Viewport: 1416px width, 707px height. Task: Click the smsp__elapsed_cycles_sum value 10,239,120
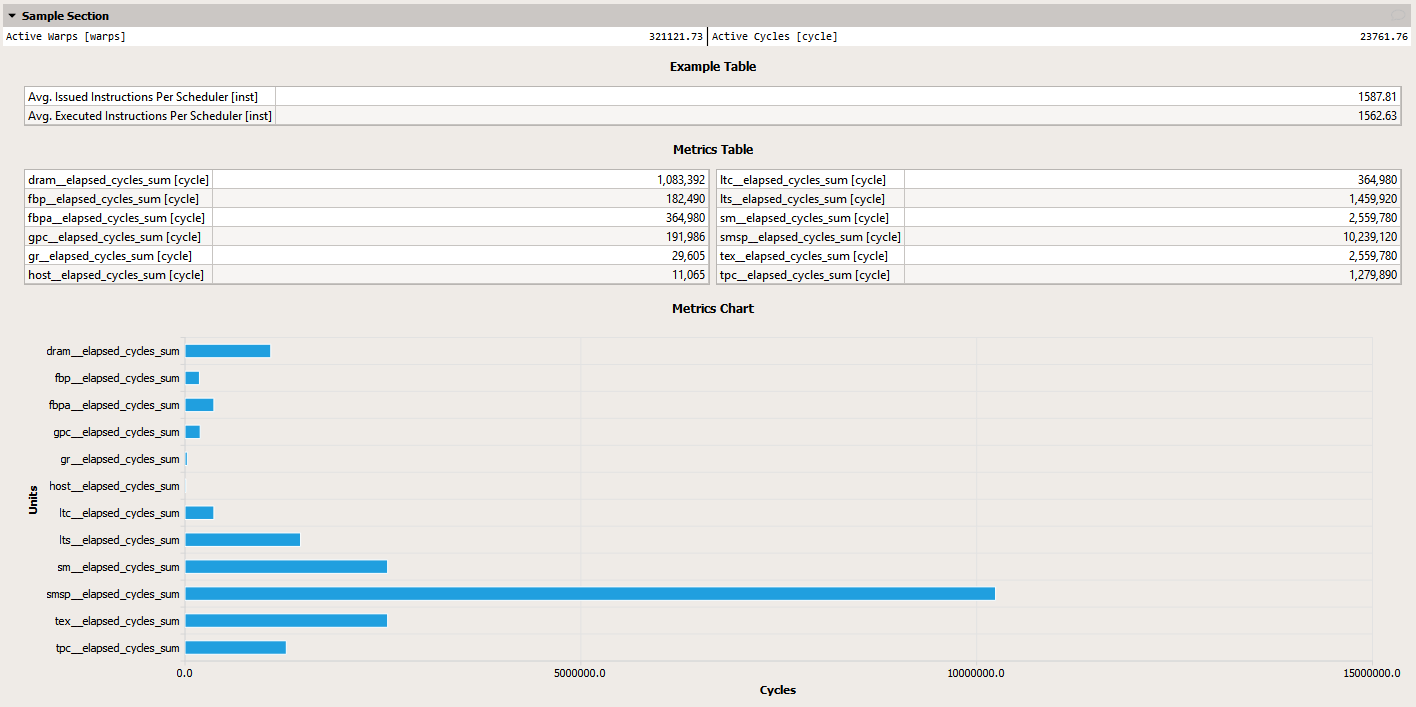1363,237
